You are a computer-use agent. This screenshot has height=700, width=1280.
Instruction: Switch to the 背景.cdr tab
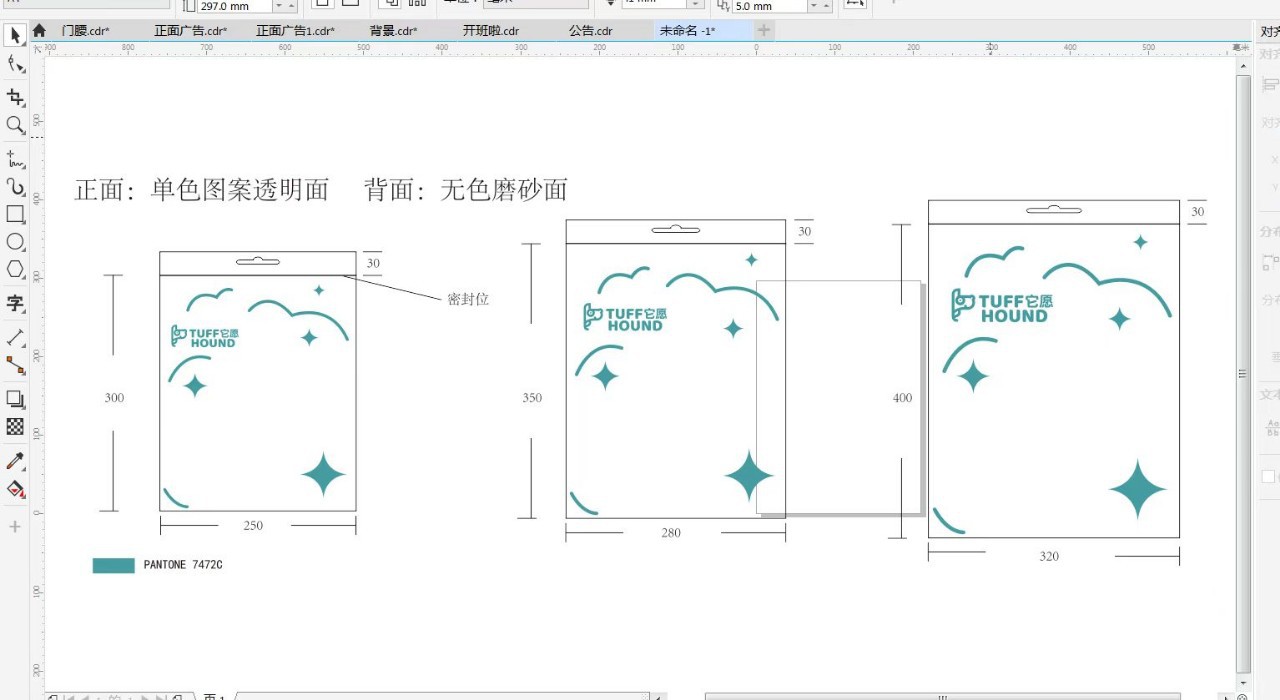(393, 31)
